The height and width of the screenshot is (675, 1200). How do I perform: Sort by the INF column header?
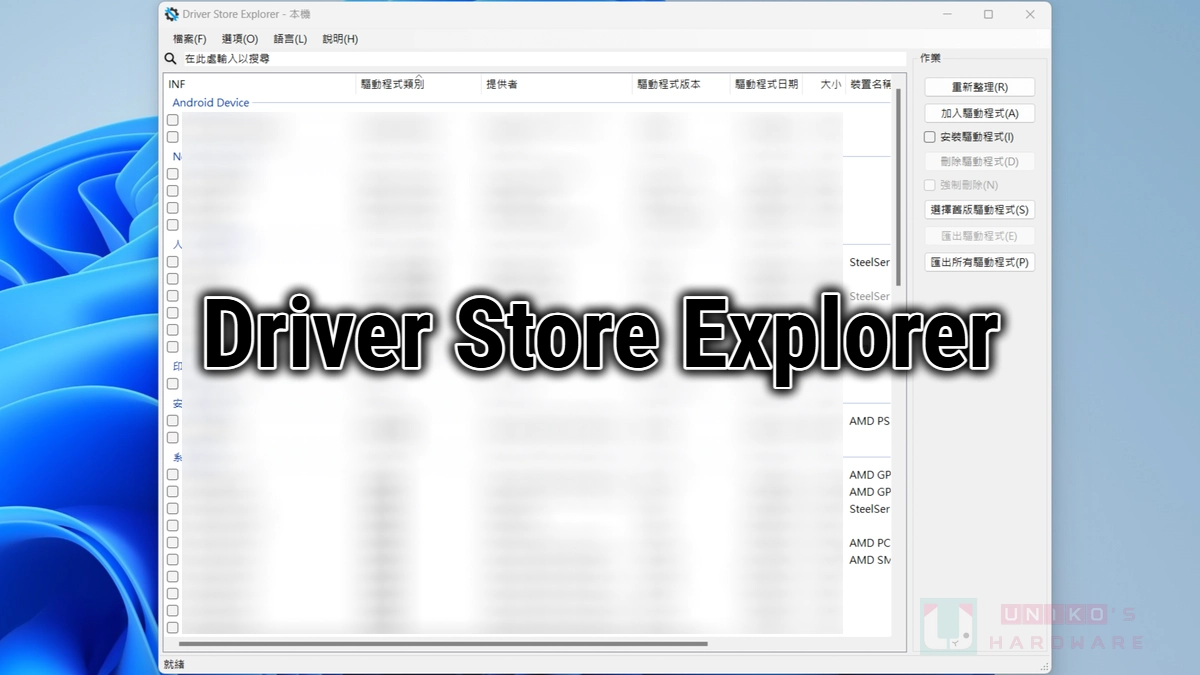coord(260,85)
